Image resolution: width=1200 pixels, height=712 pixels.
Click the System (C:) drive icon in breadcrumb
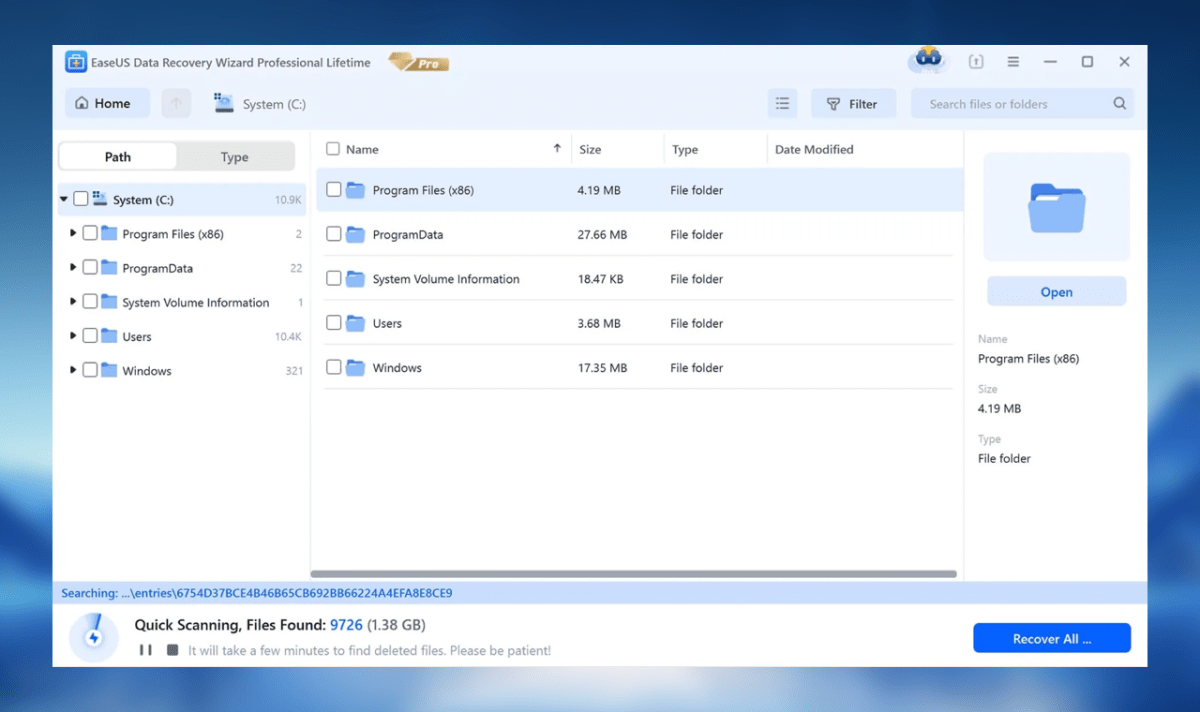pyautogui.click(x=224, y=103)
